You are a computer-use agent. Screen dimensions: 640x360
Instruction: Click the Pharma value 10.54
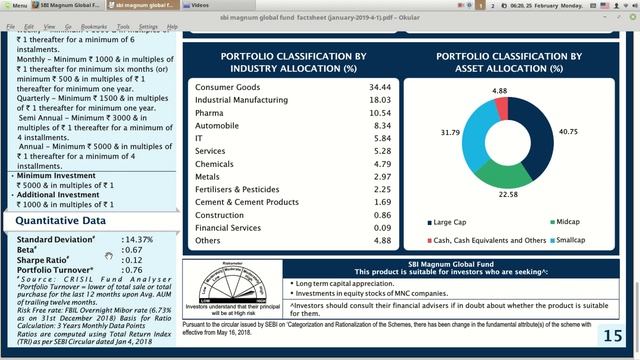[380, 113]
